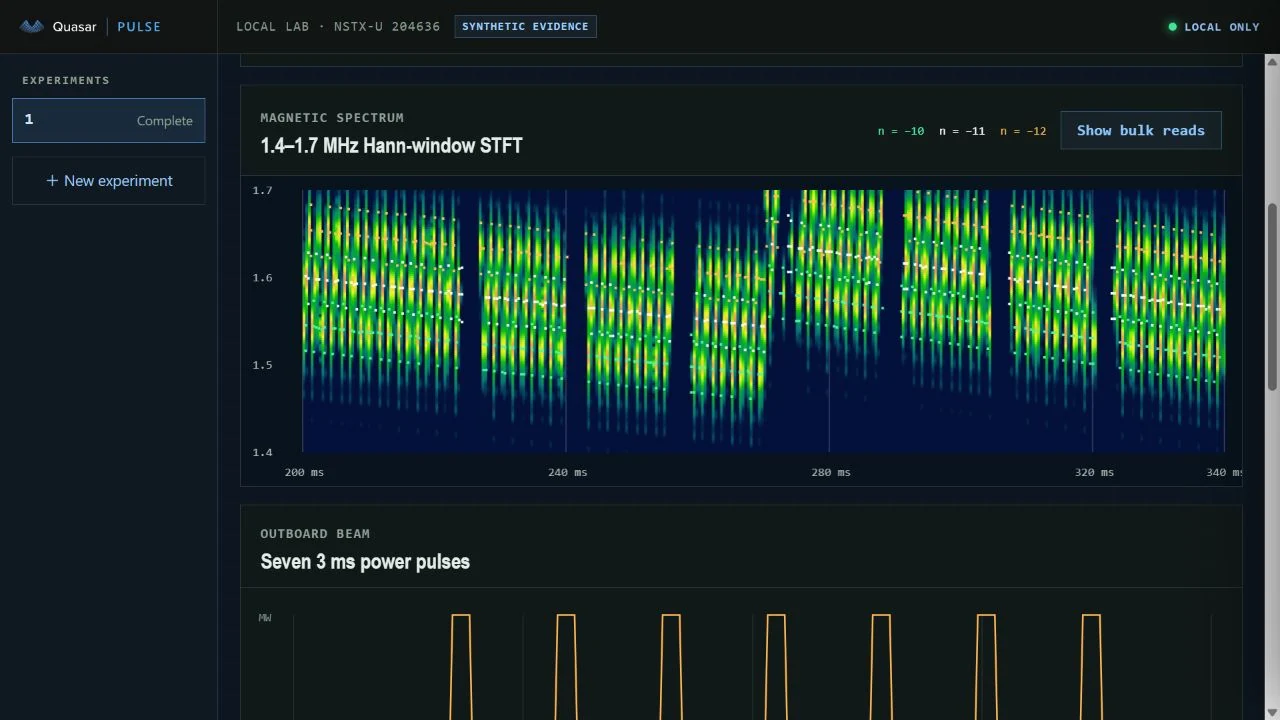Click the MAGNETIC SPECTRUM section label
The height and width of the screenshot is (720, 1280).
point(332,118)
